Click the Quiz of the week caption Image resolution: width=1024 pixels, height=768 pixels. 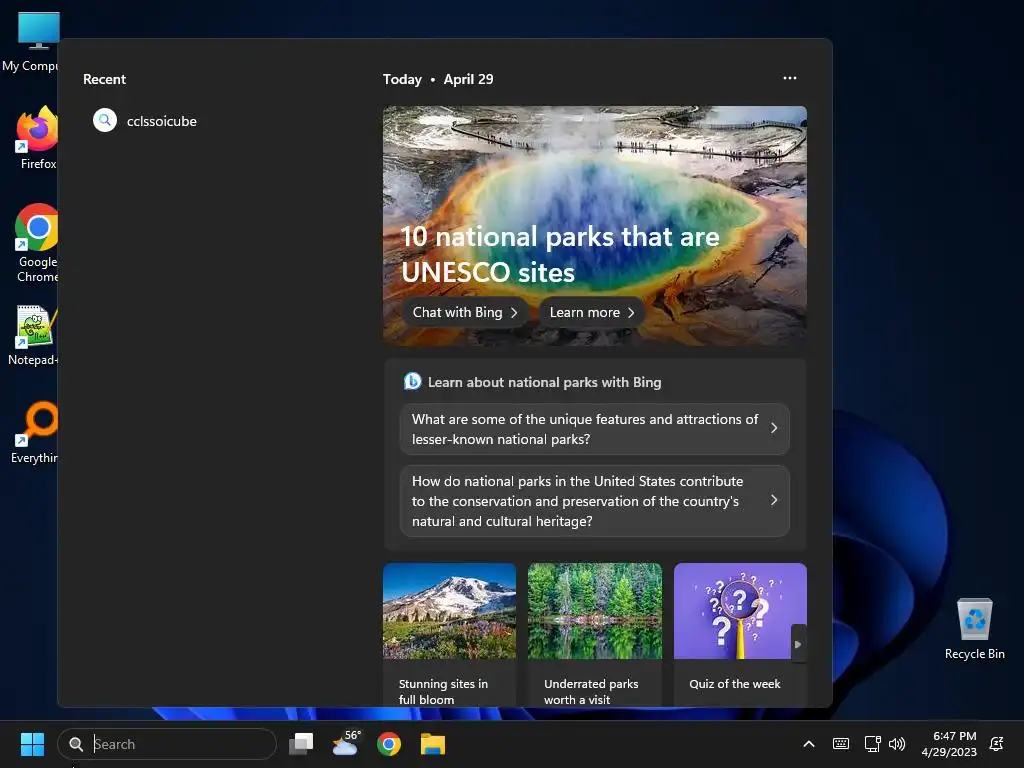[735, 684]
